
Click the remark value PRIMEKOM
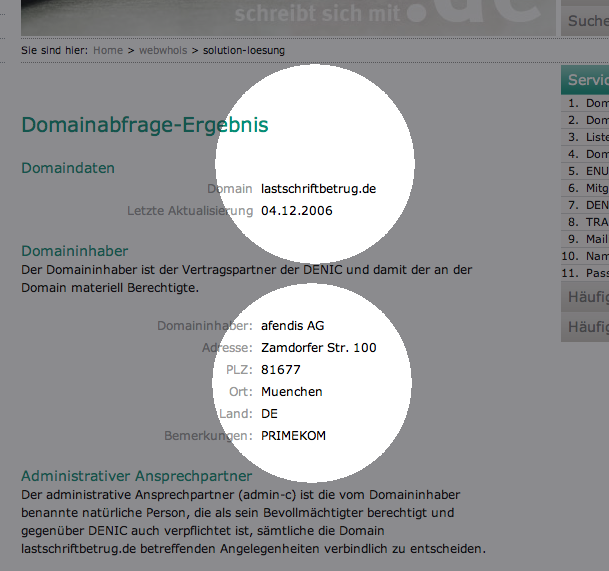[x=293, y=436]
